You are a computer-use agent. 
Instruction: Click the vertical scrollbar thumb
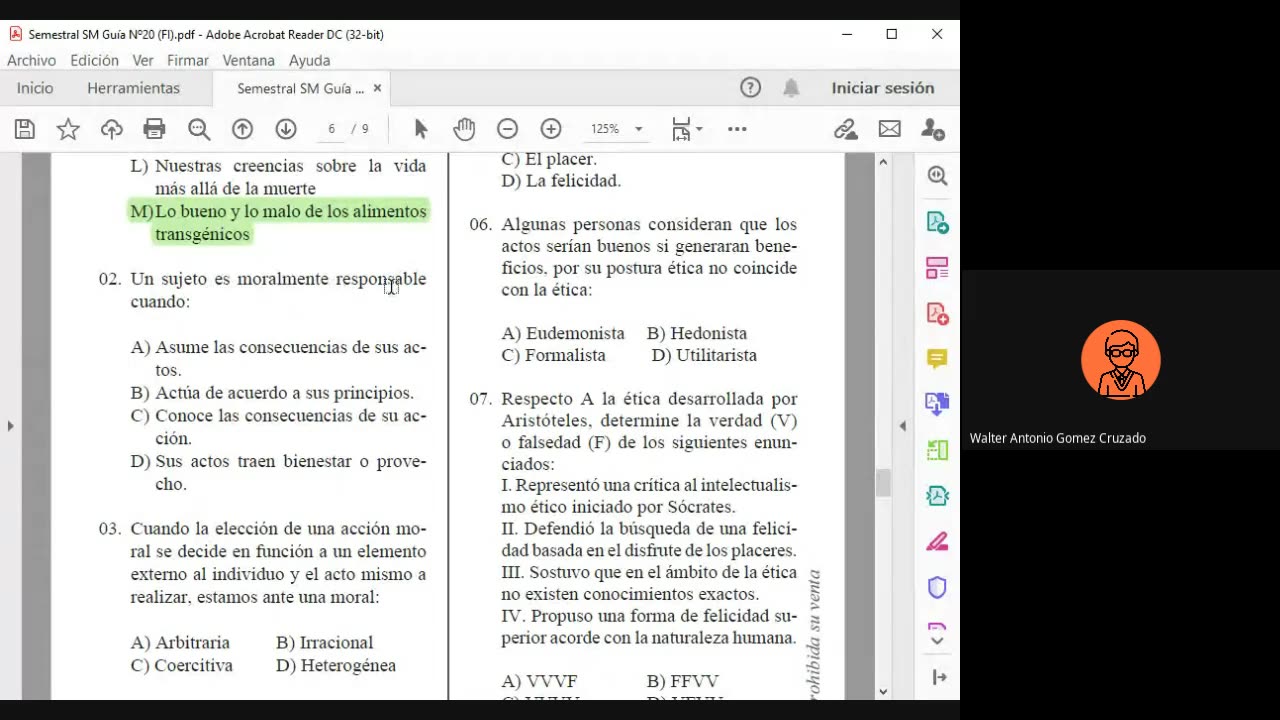[883, 483]
